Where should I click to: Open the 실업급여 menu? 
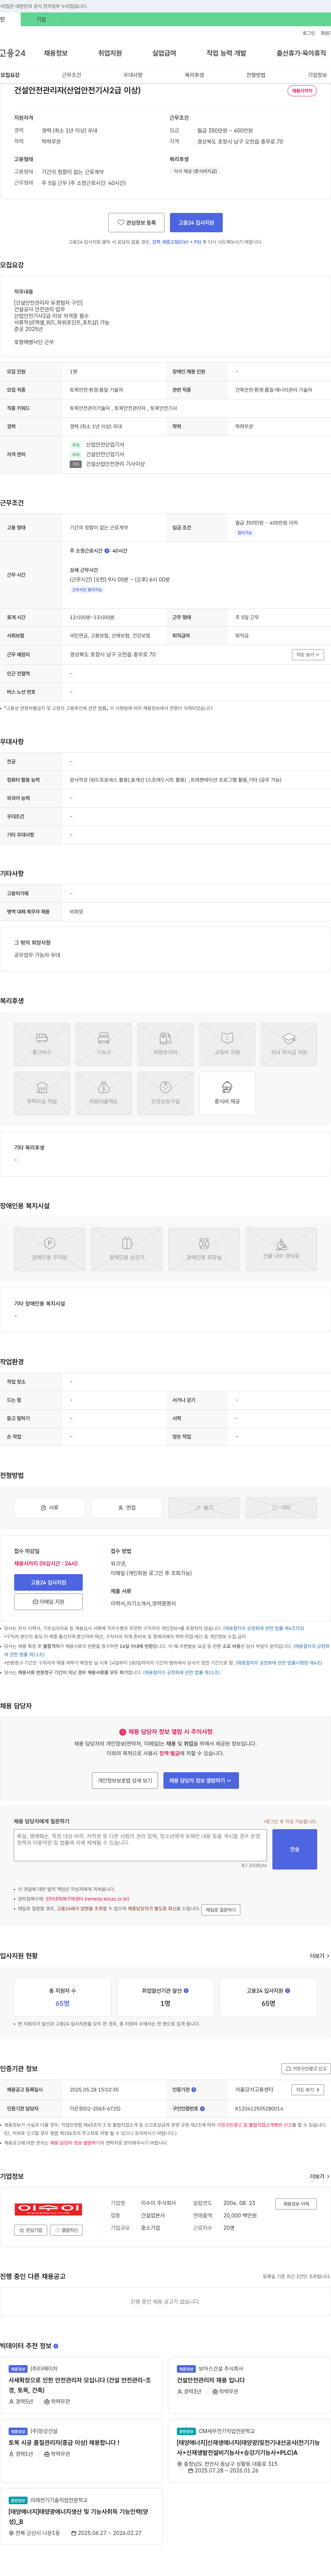coord(164,53)
